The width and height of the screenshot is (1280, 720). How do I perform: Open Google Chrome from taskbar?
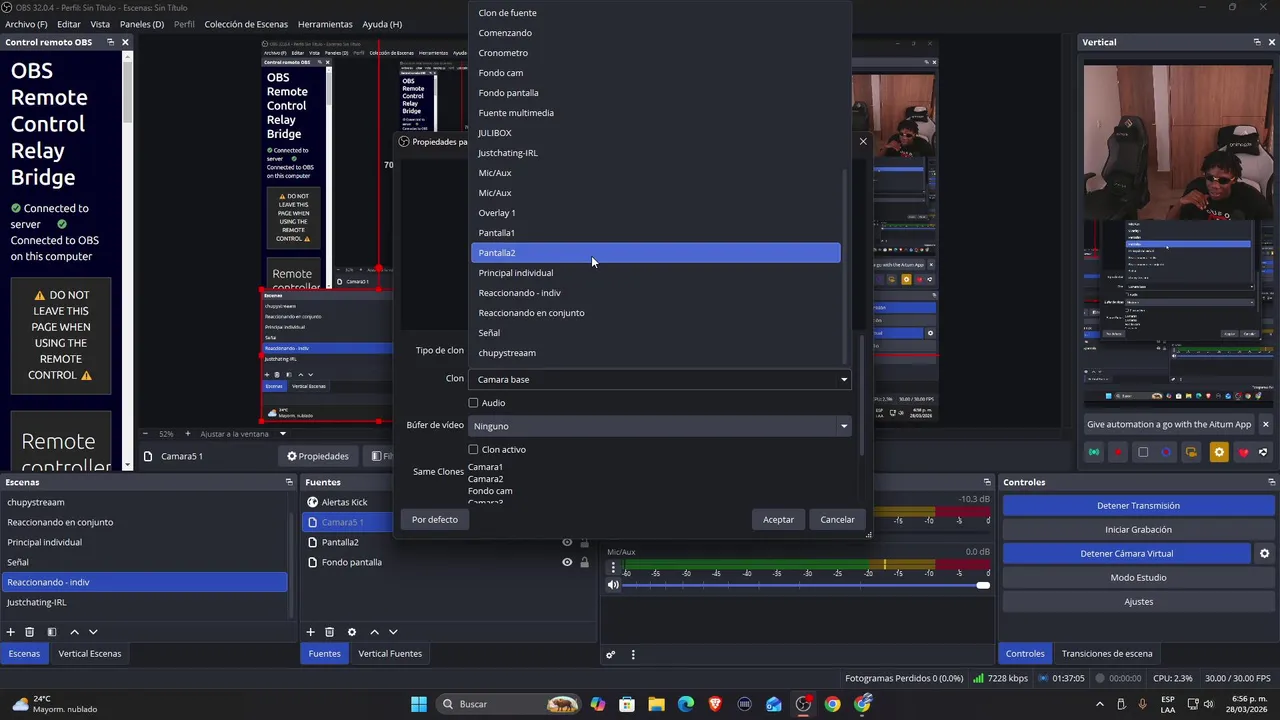coord(832,704)
